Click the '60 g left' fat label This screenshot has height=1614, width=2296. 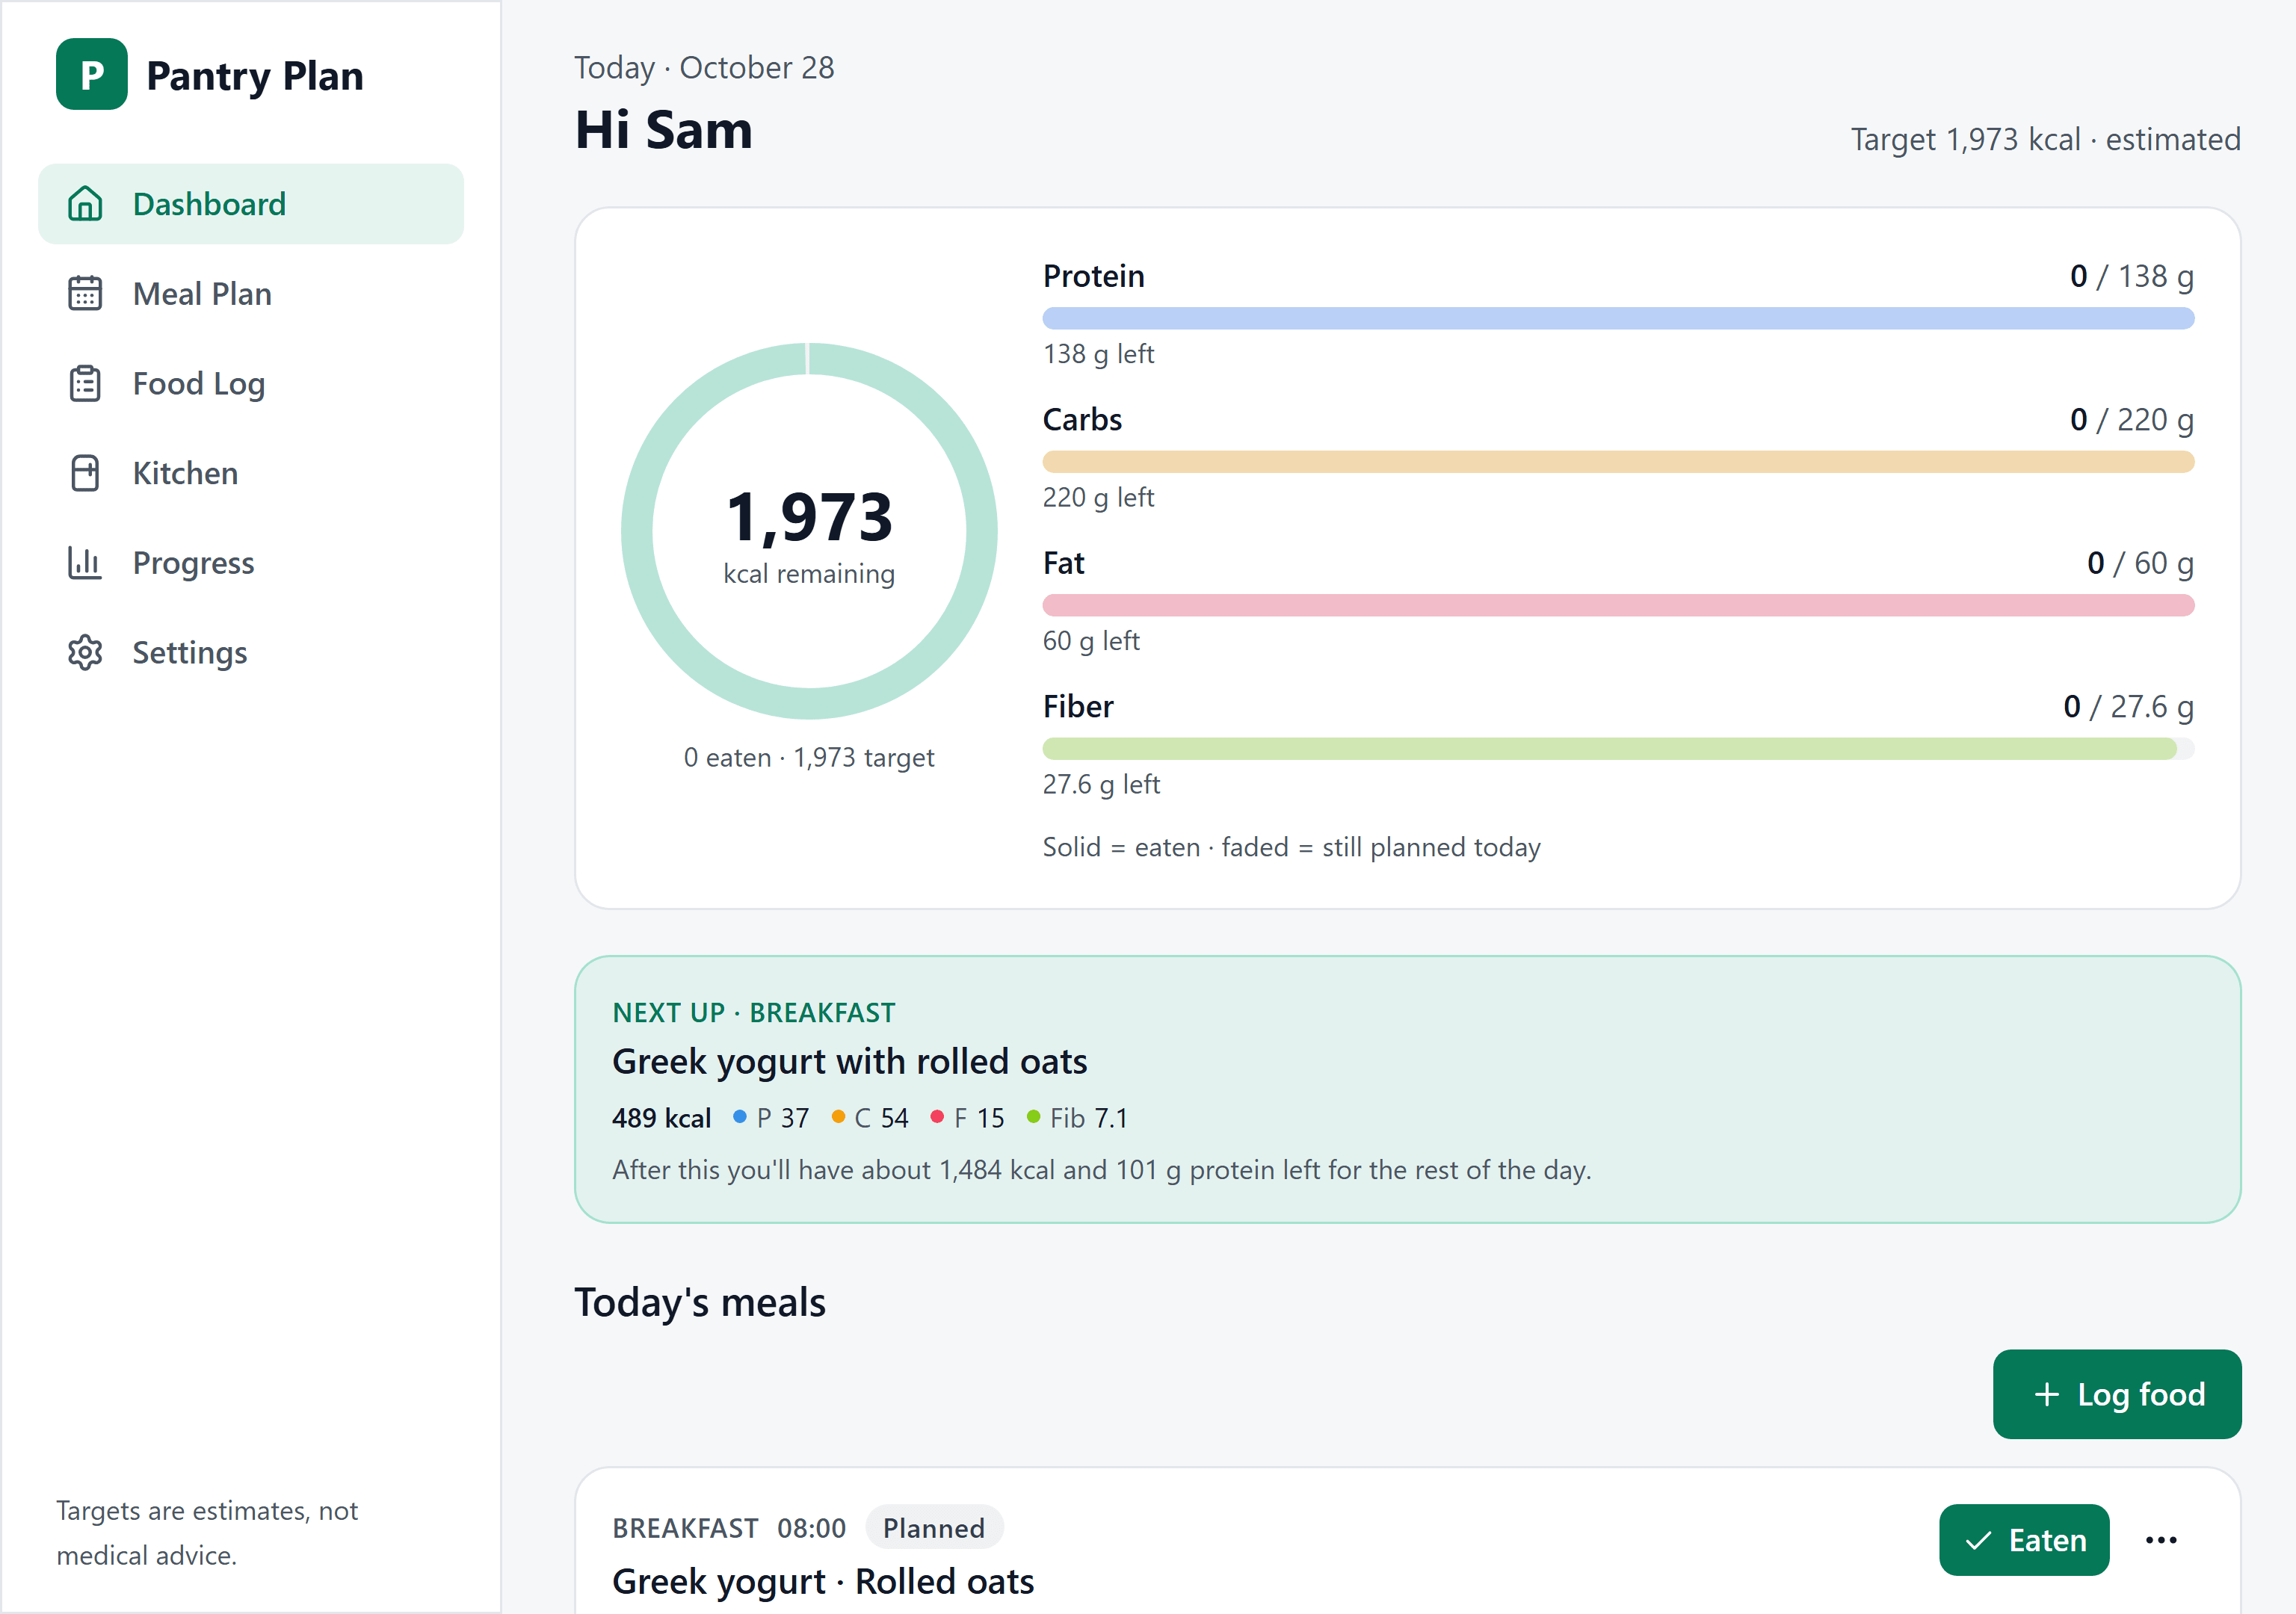(1091, 640)
